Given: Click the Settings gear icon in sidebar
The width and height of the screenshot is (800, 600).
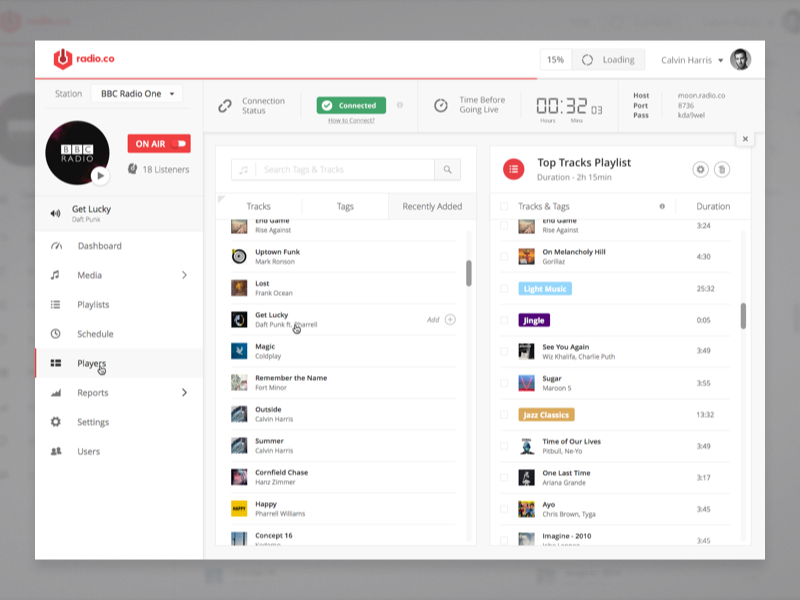Looking at the screenshot, I should [x=56, y=422].
